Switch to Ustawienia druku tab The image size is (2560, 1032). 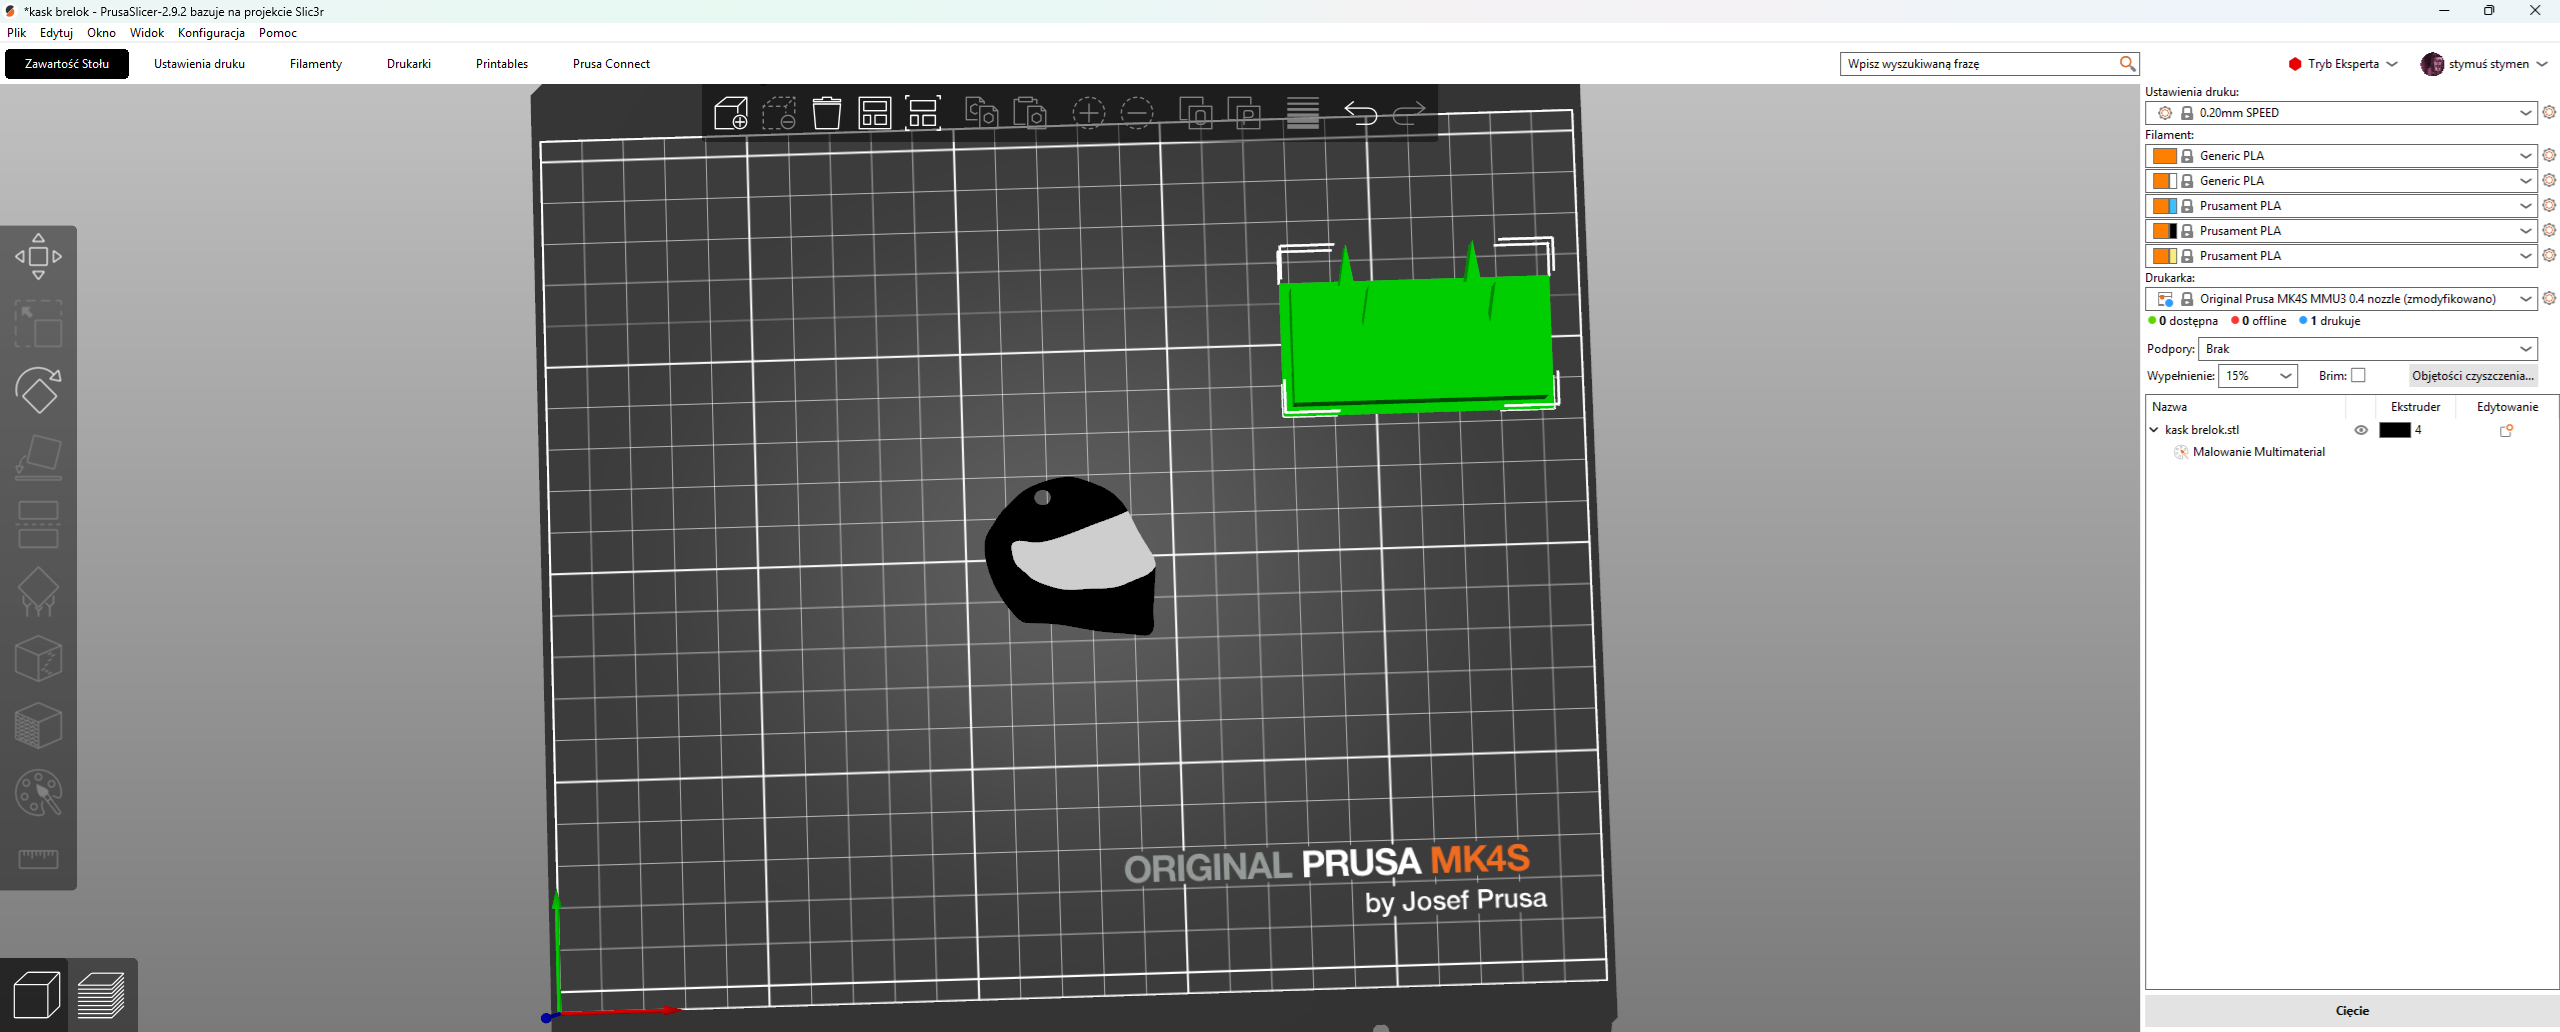point(199,64)
